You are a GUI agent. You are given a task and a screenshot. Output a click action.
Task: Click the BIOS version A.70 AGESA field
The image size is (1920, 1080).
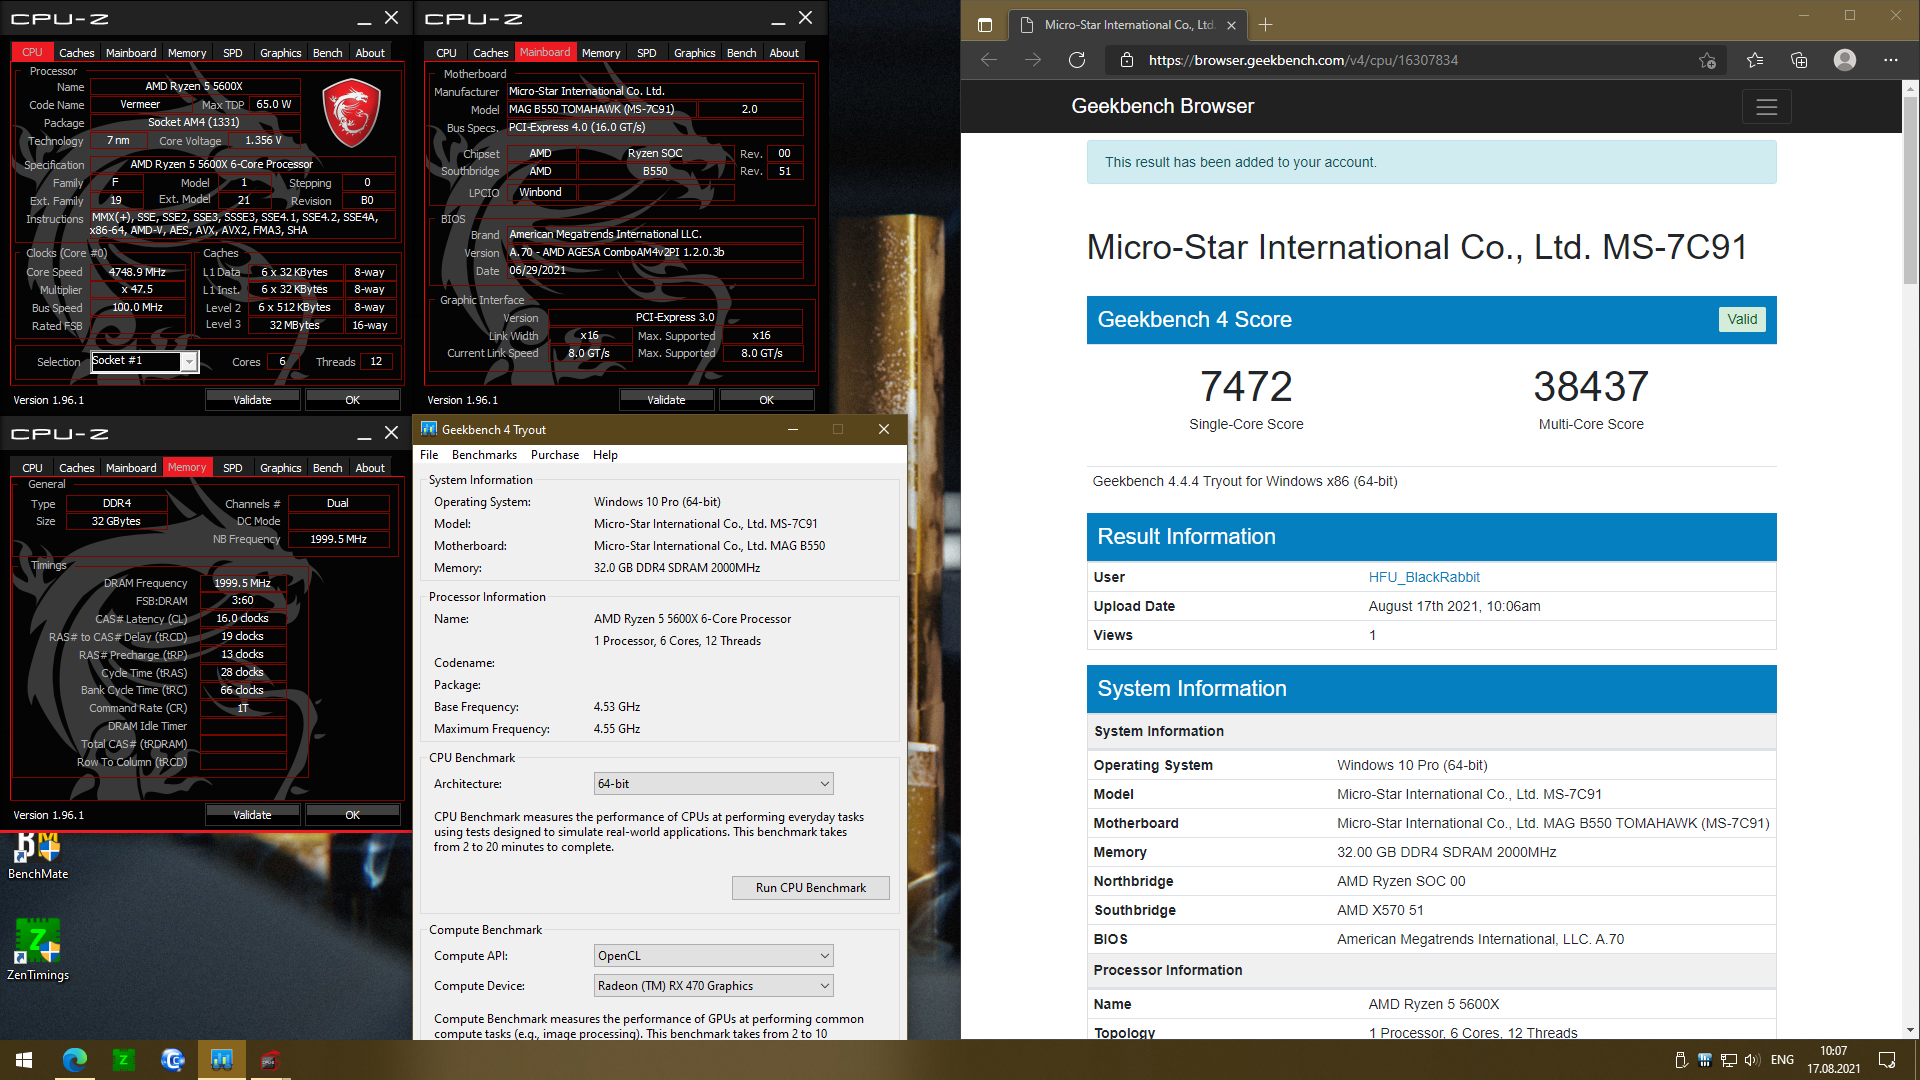[x=654, y=252]
